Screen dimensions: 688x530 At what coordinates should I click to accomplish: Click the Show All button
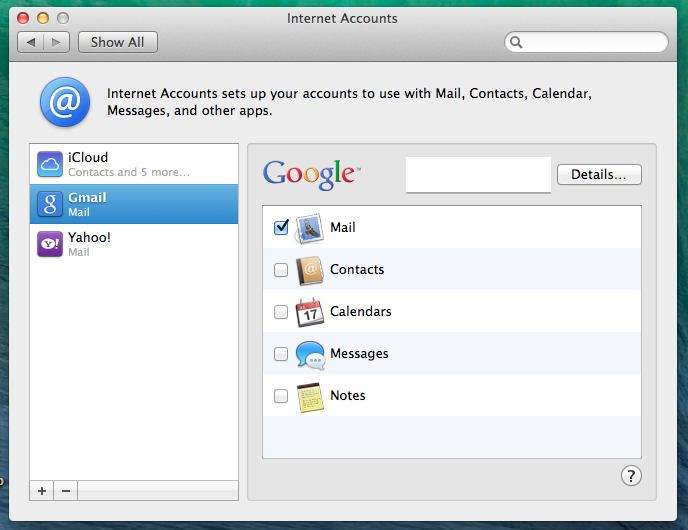click(118, 42)
